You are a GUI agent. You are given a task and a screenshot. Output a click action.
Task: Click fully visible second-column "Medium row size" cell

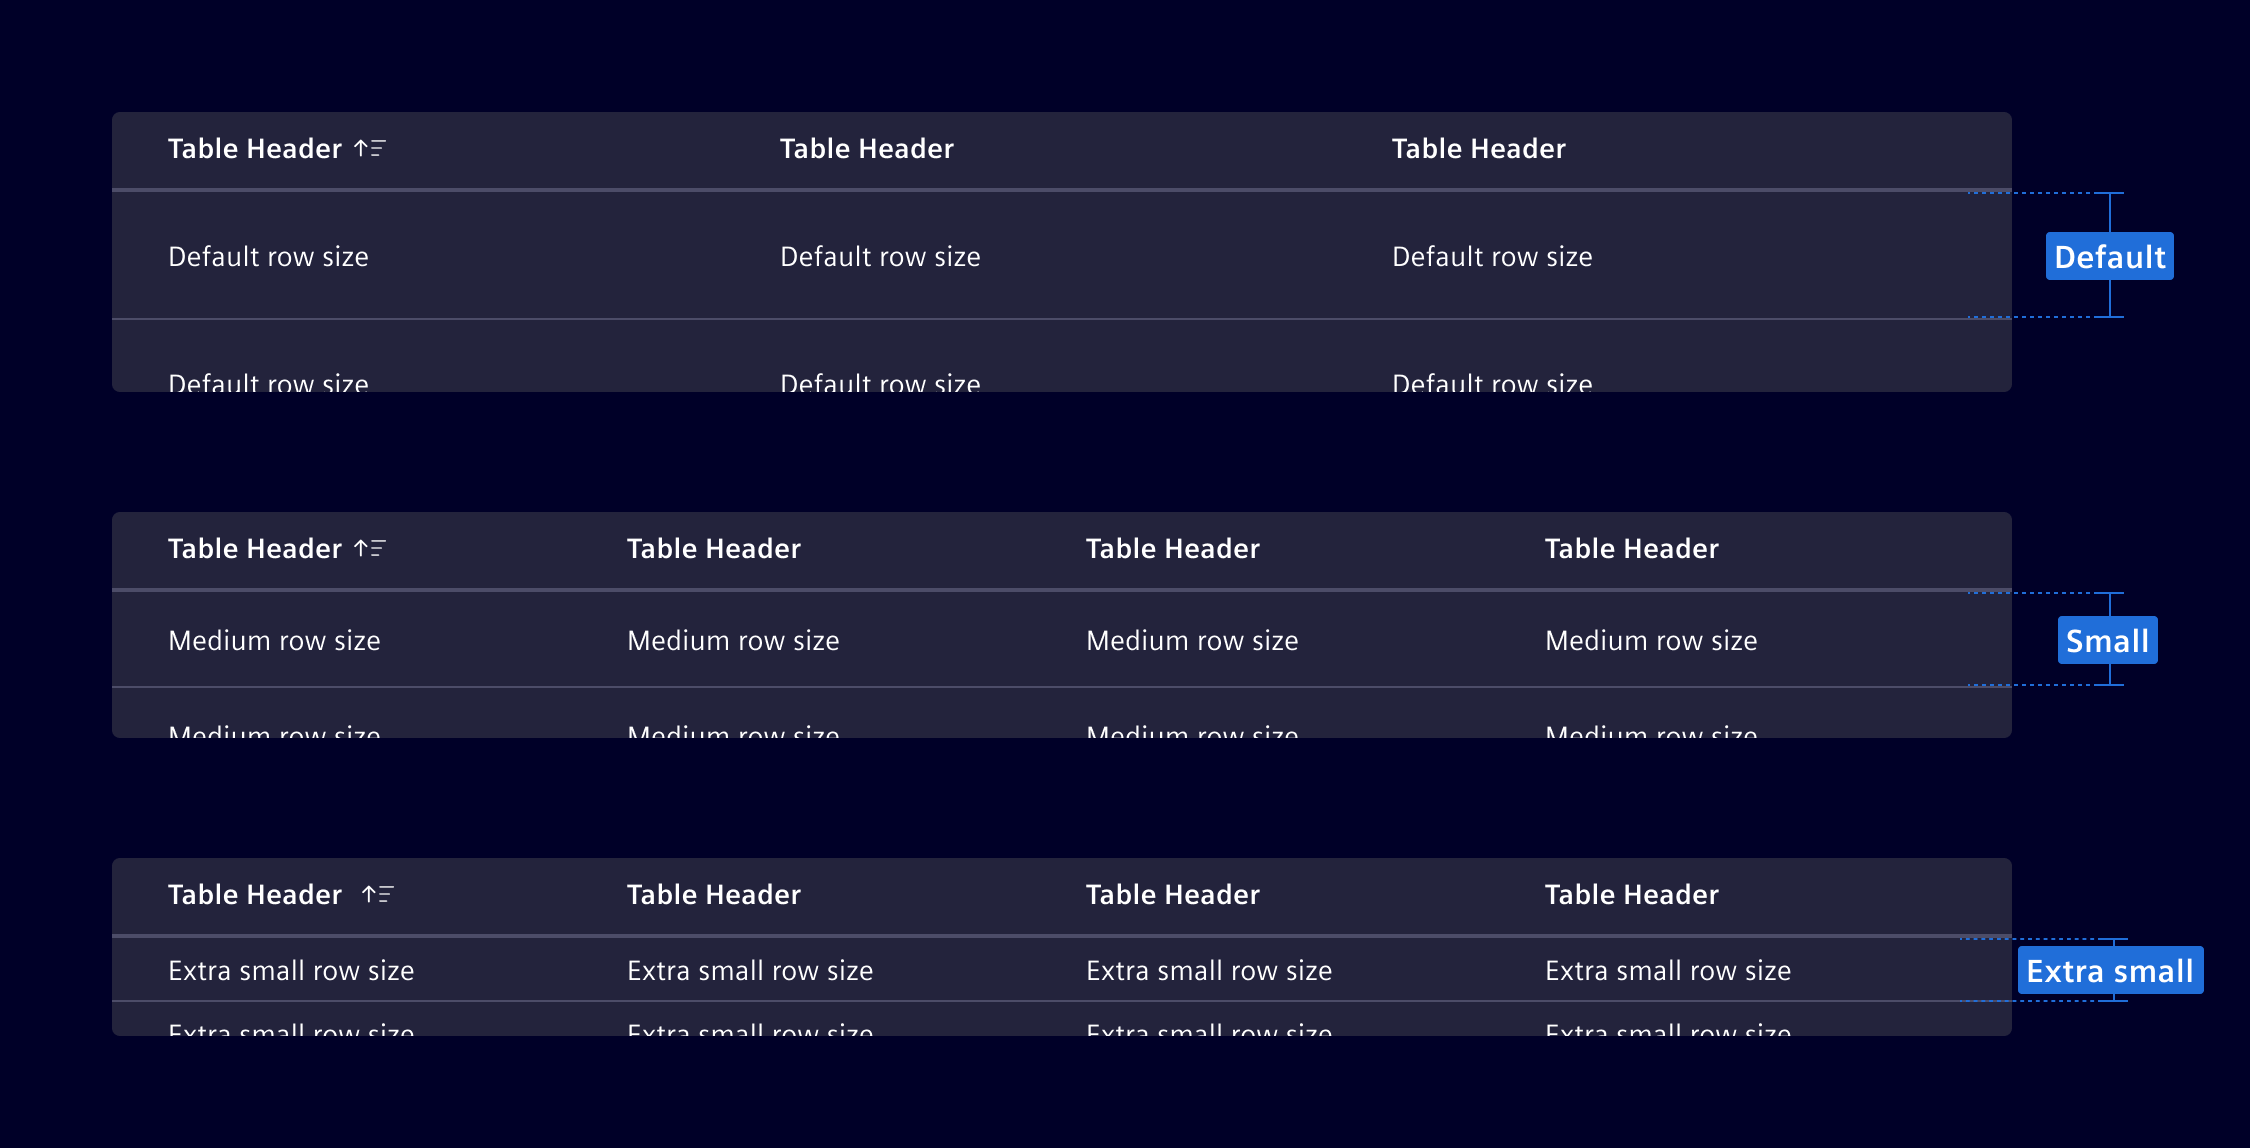(733, 641)
